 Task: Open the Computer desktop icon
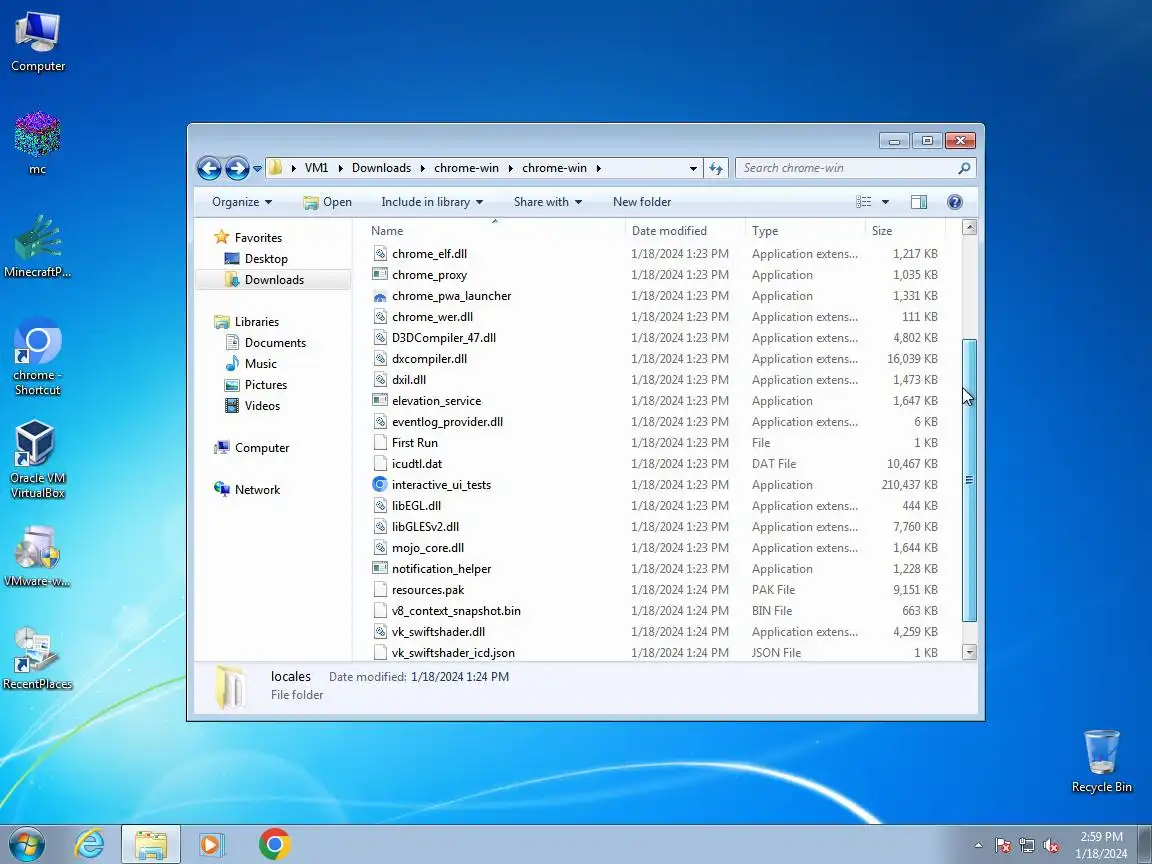[x=37, y=43]
